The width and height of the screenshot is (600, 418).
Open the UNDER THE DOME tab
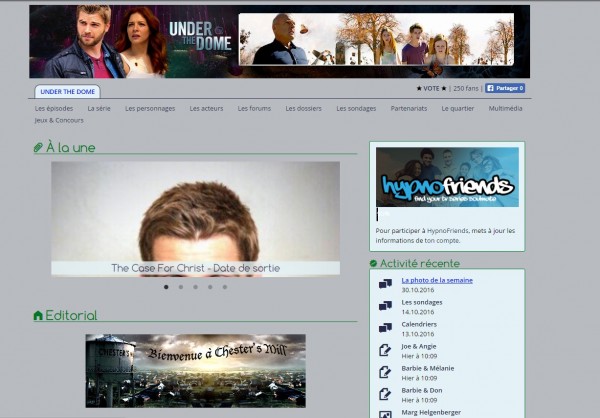pos(67,91)
